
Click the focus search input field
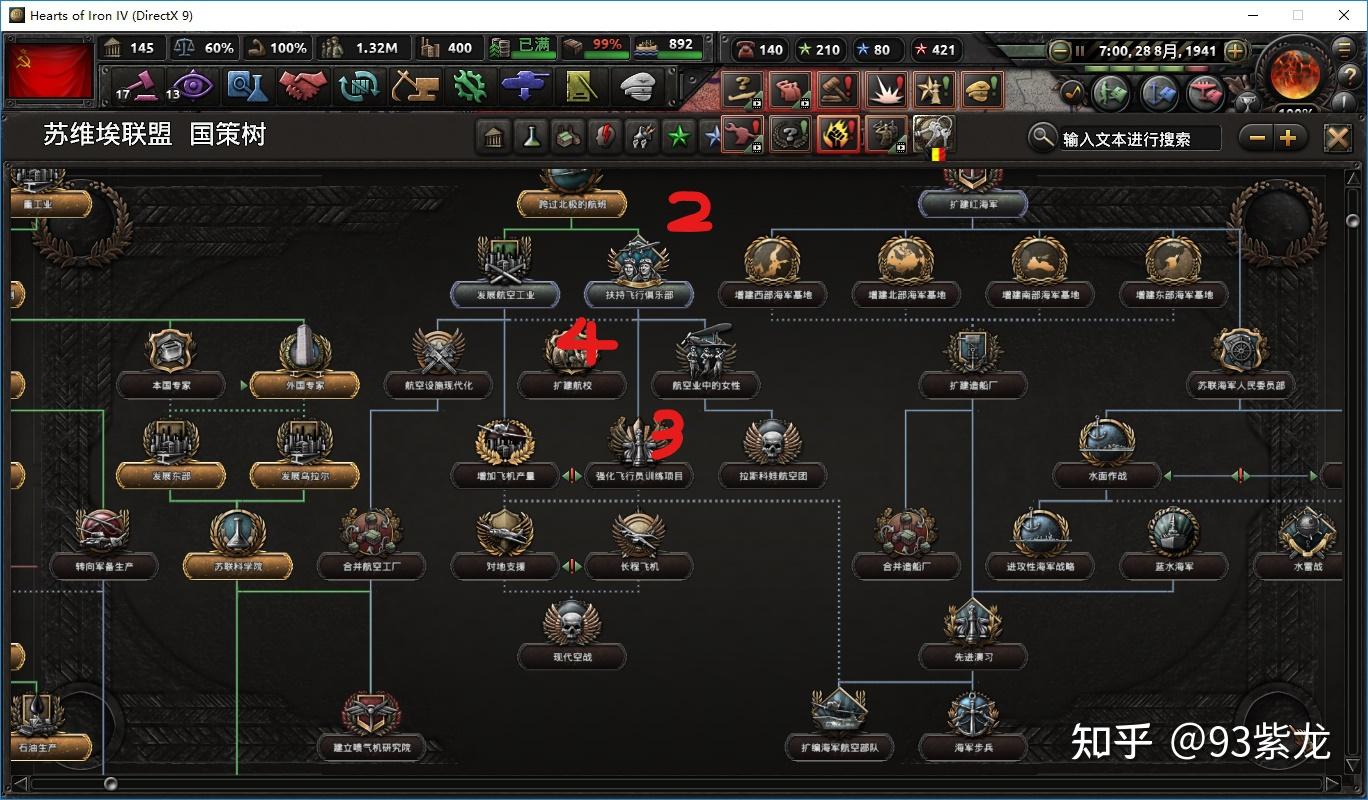1141,139
